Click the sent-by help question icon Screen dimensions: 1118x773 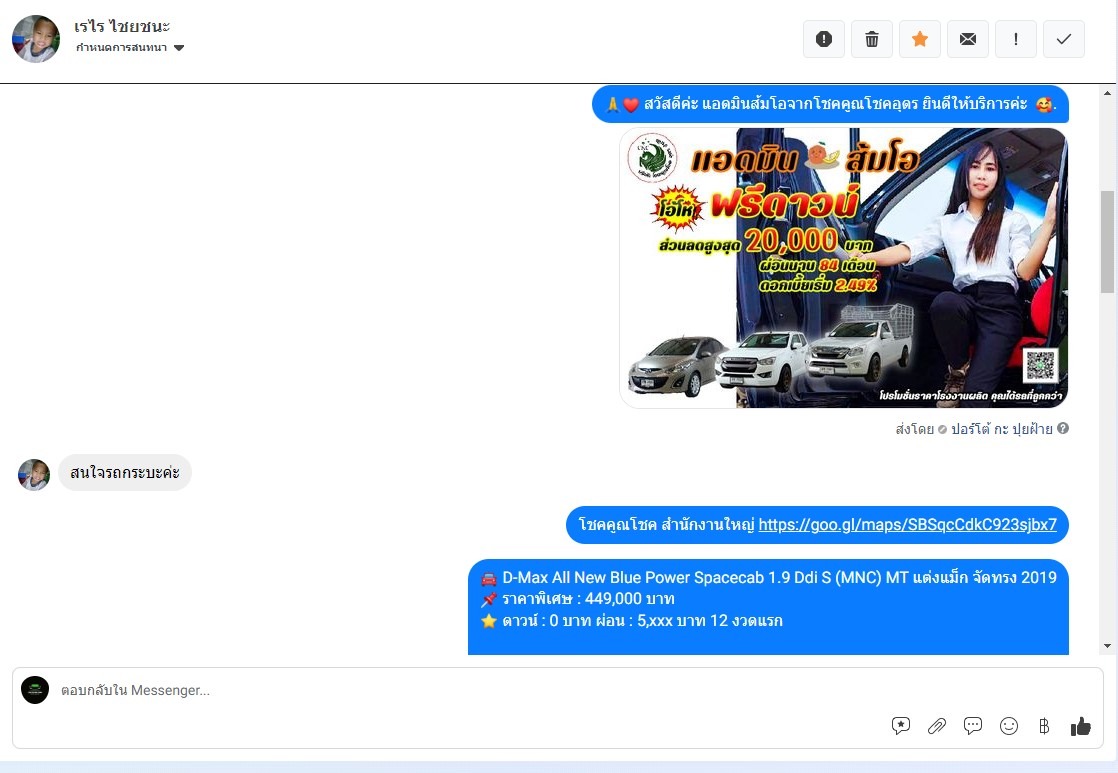click(x=1062, y=429)
